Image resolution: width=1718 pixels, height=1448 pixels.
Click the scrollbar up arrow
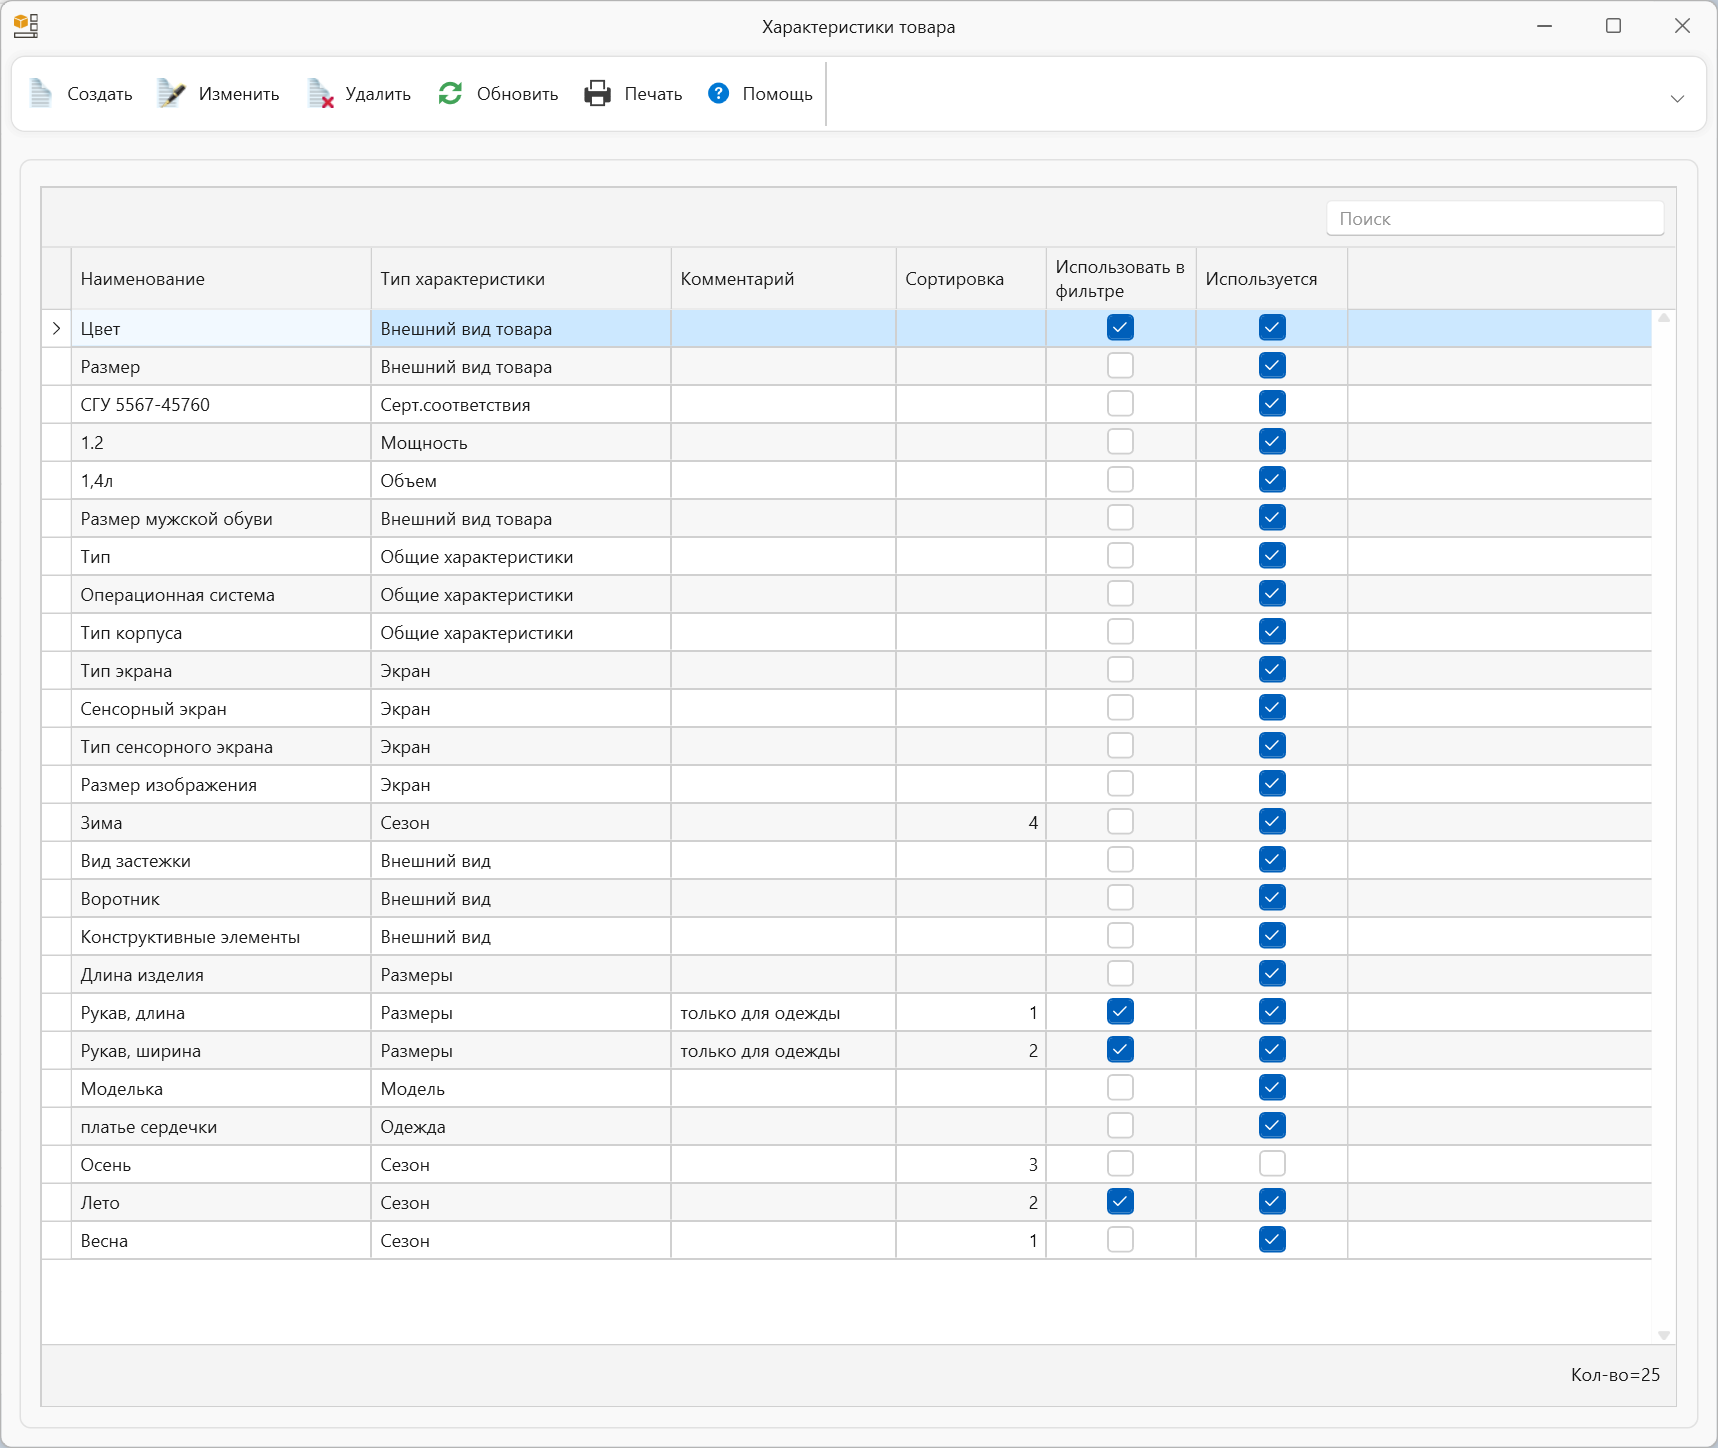pyautogui.click(x=1664, y=318)
